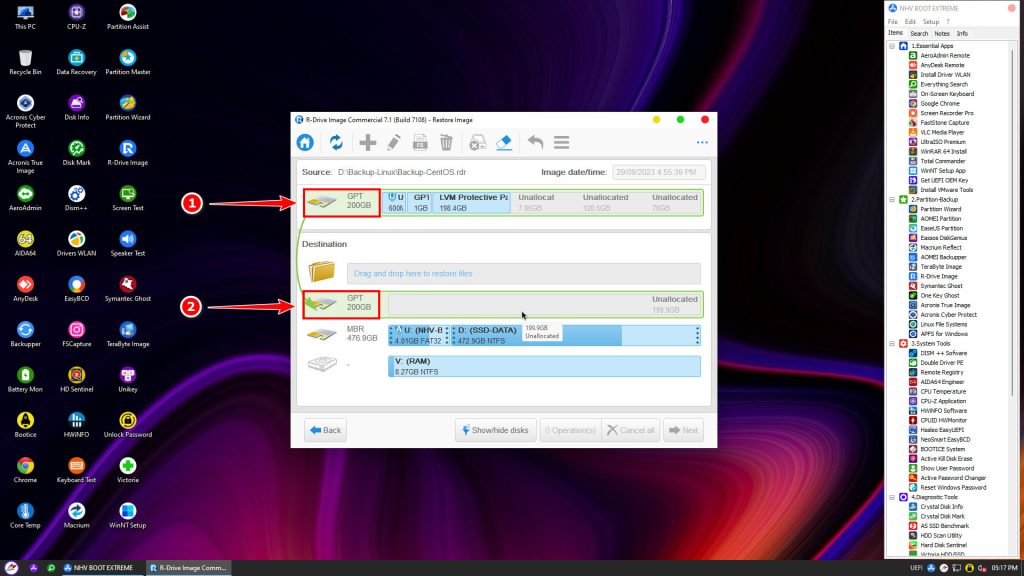Click the trash delete toolbar icon
Screen dimensions: 1024x576
[446, 142]
